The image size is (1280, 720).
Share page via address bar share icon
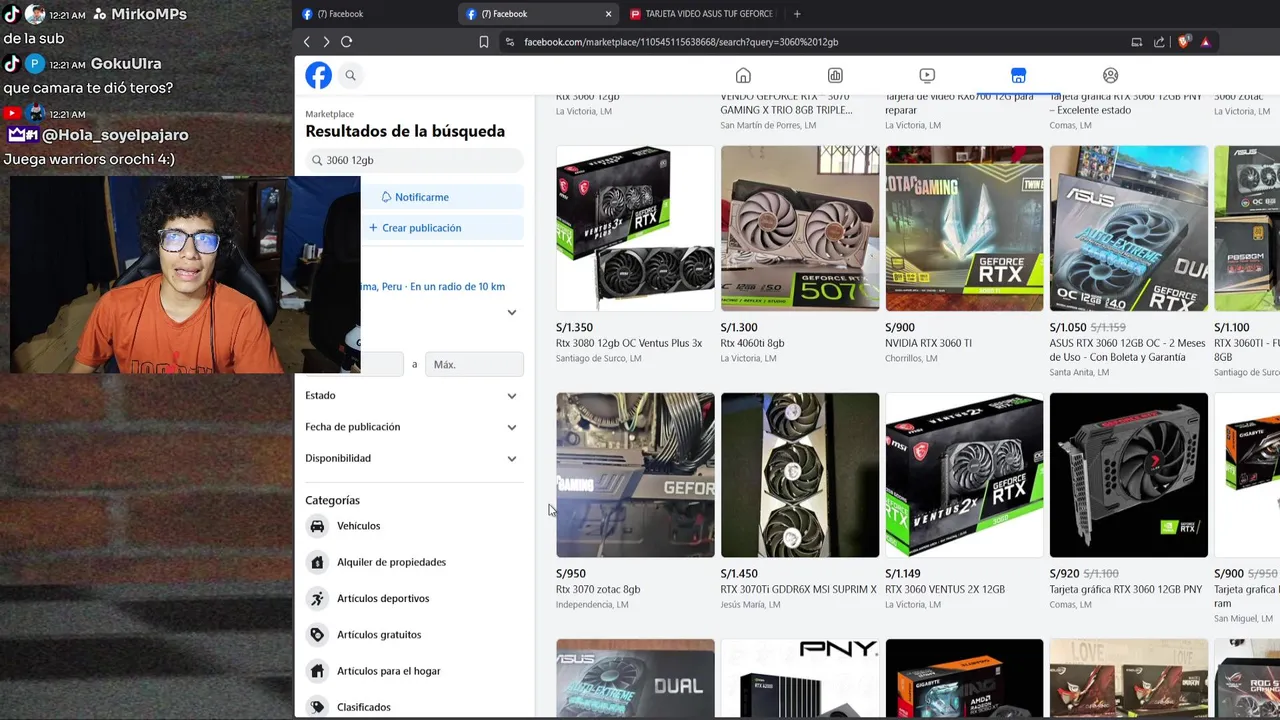pos(1159,42)
